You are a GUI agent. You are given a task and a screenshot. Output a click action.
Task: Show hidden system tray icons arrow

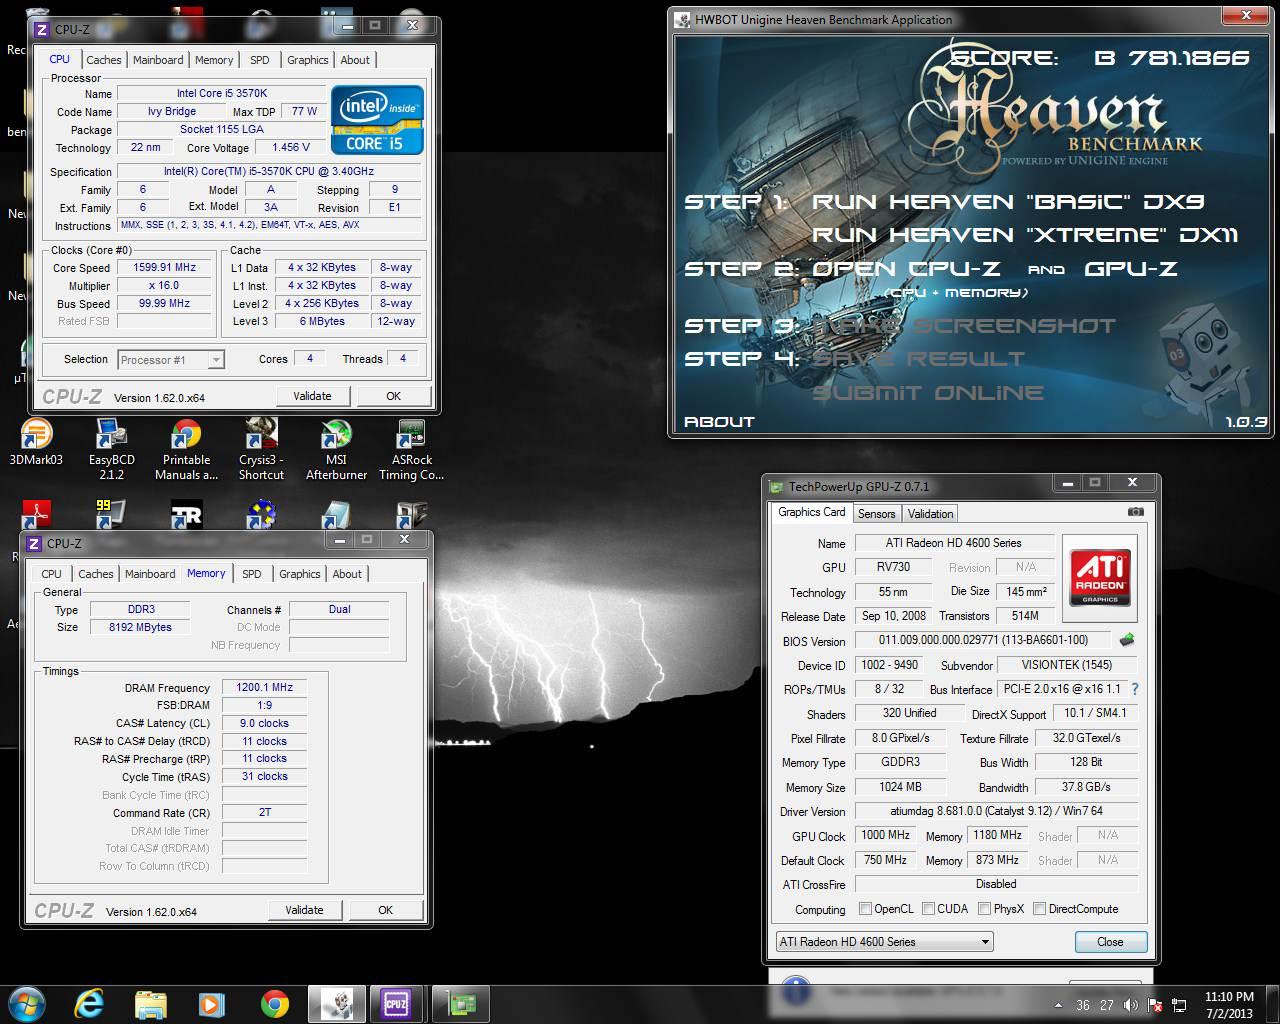click(x=1058, y=1005)
